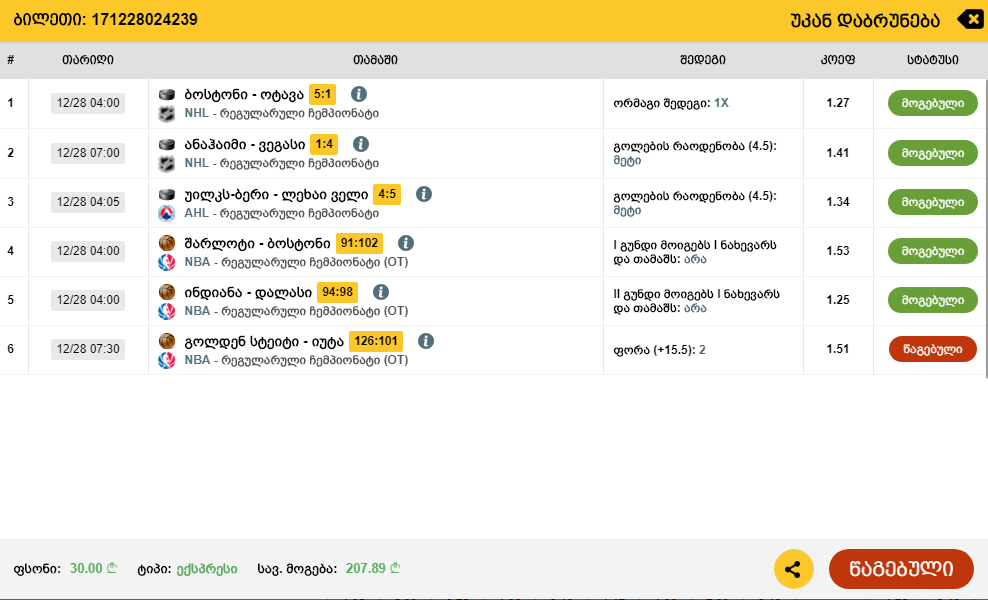988x600 pixels.
Task: Click score 5:1 badge
Action: (322, 95)
